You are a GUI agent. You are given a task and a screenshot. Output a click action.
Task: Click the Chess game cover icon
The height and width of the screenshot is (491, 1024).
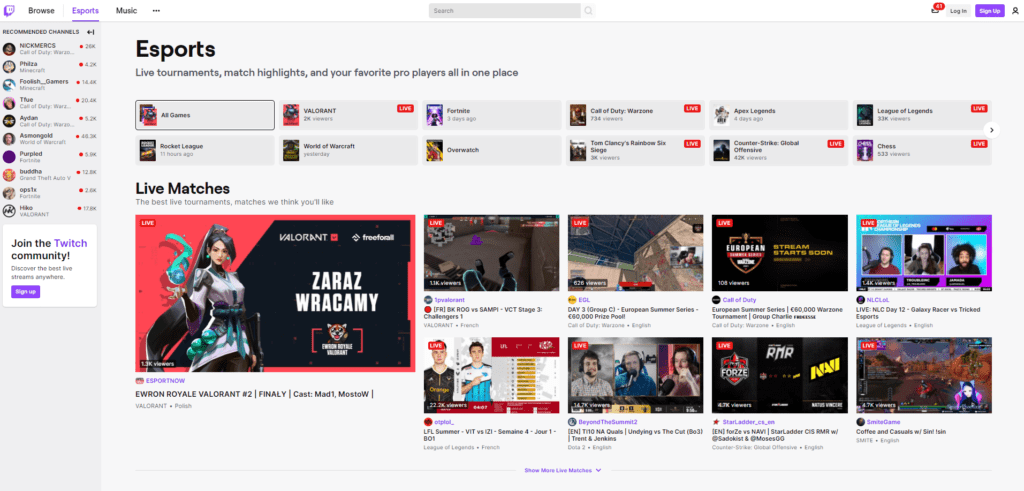(865, 150)
